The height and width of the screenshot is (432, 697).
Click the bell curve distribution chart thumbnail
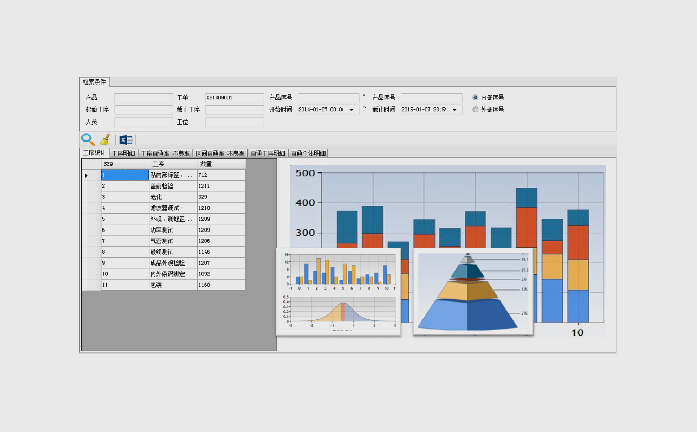(x=338, y=314)
